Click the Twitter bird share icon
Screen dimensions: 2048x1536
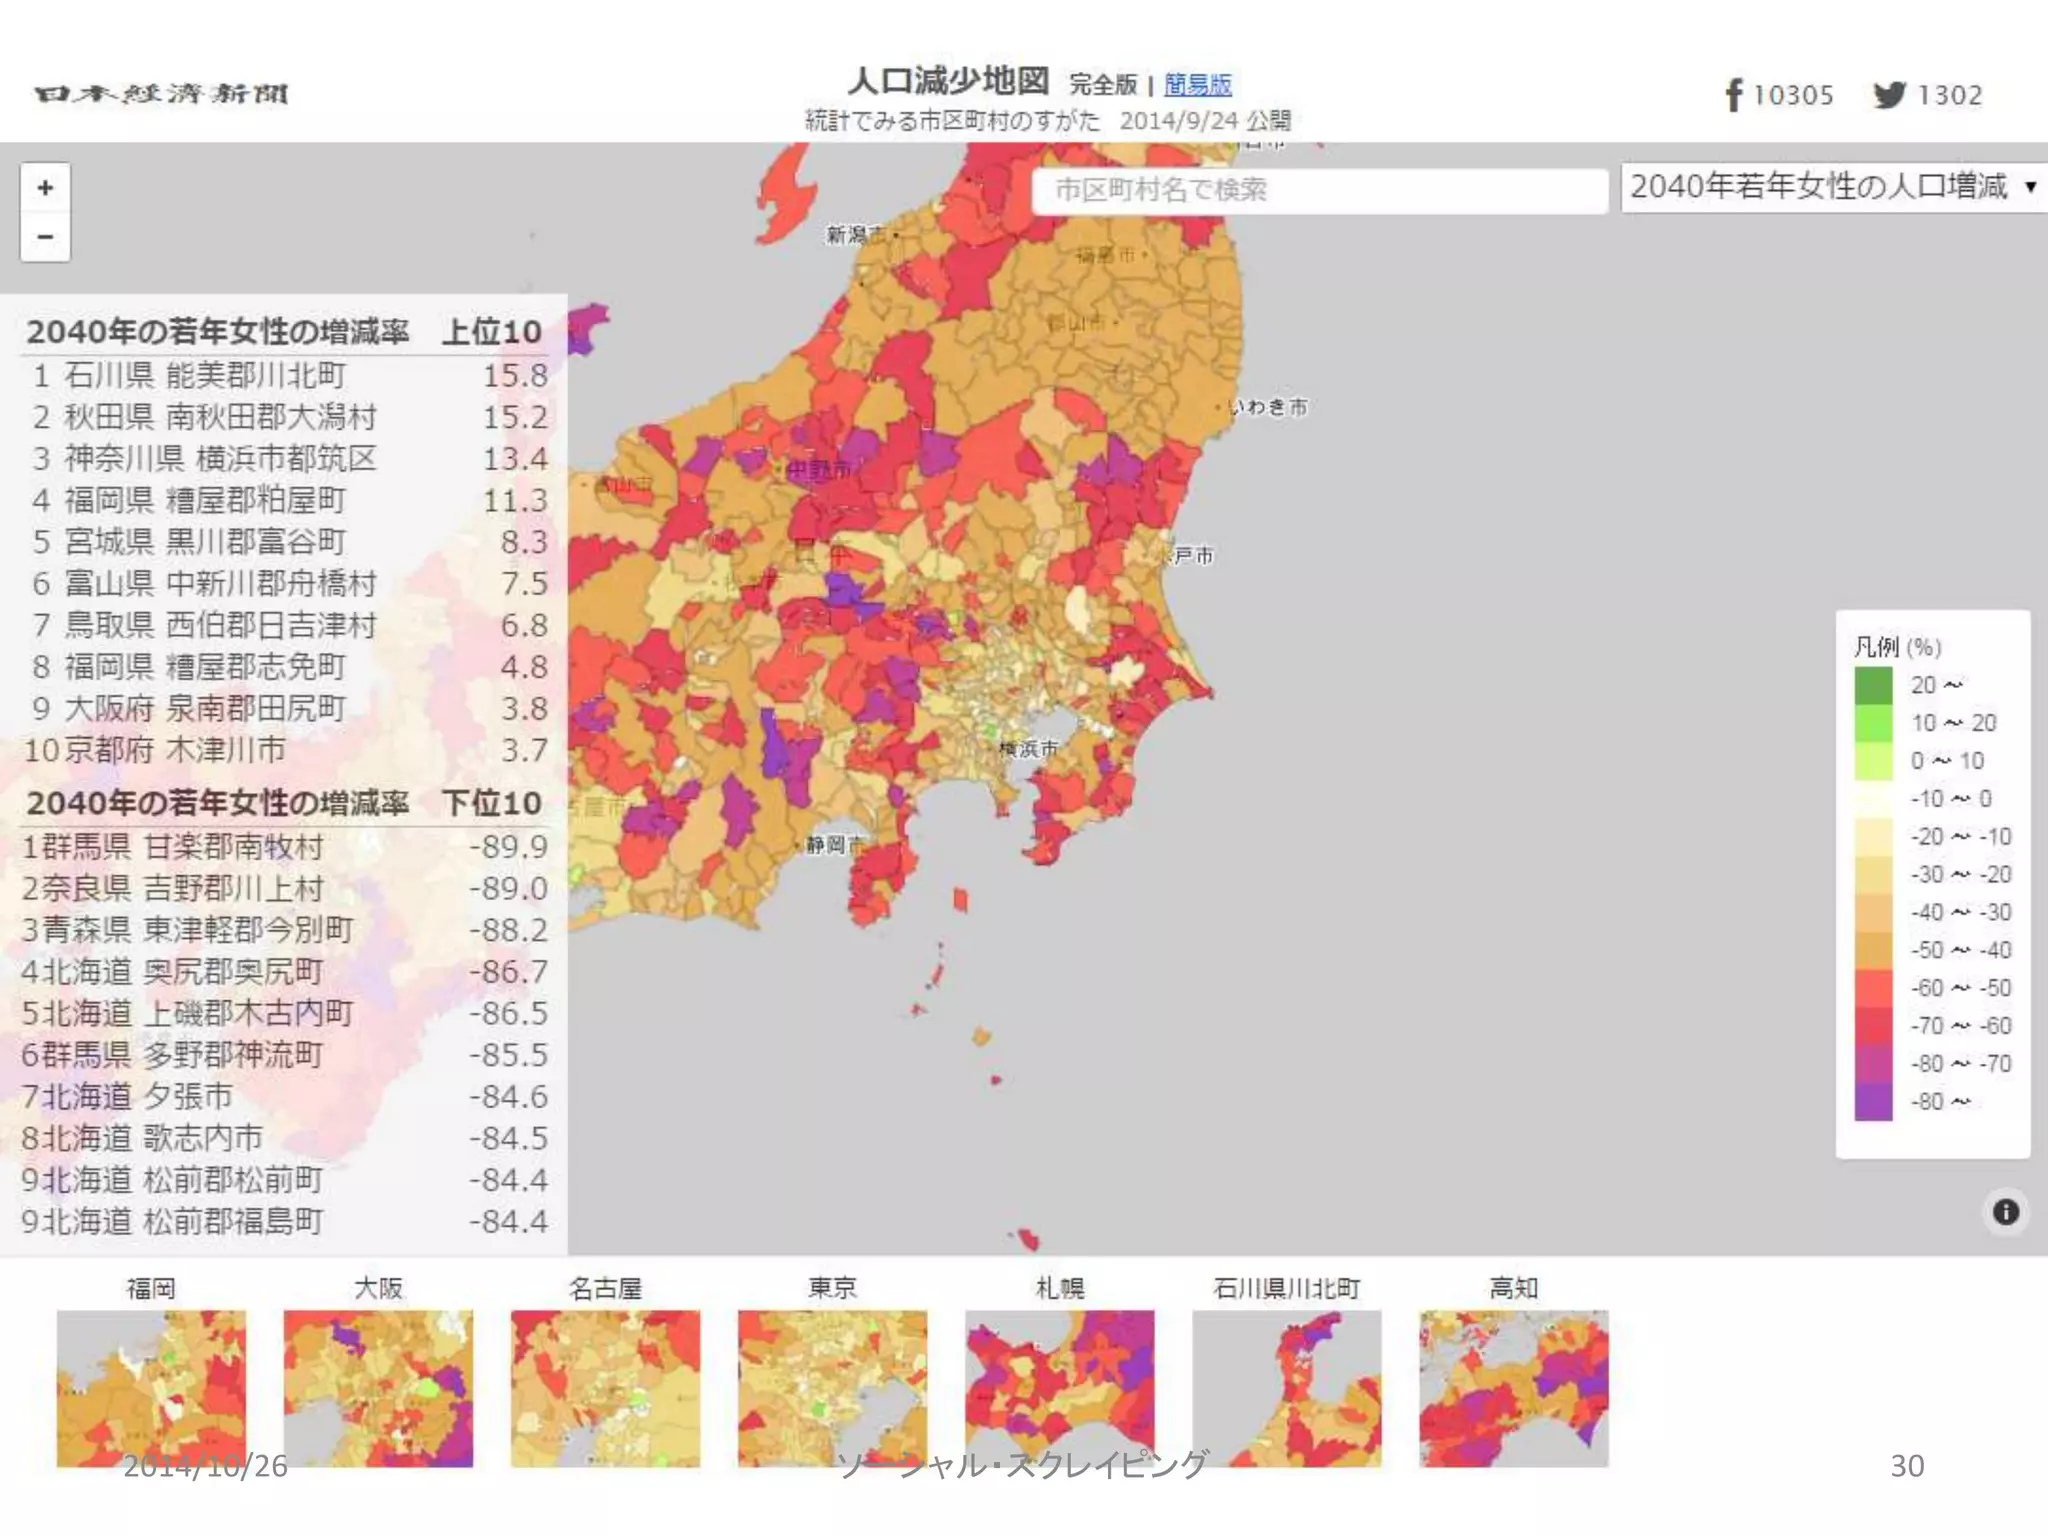coord(1889,95)
